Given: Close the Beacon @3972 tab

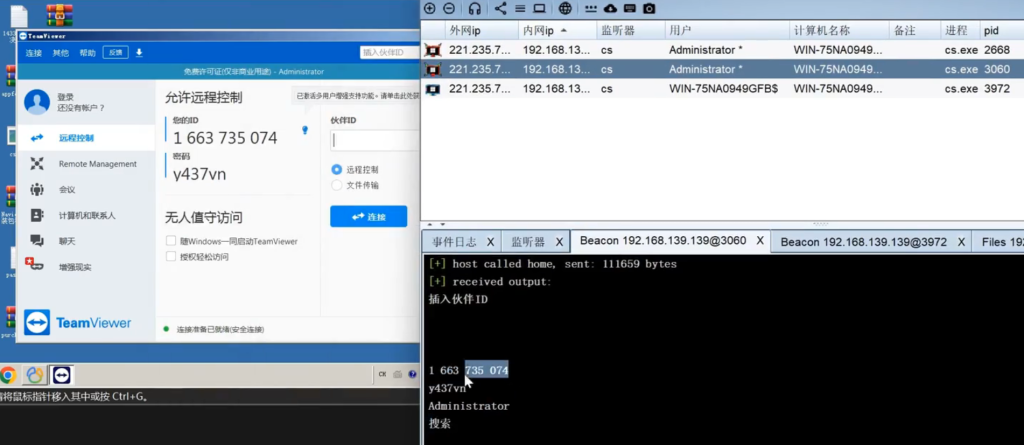Looking at the screenshot, I should [x=961, y=242].
